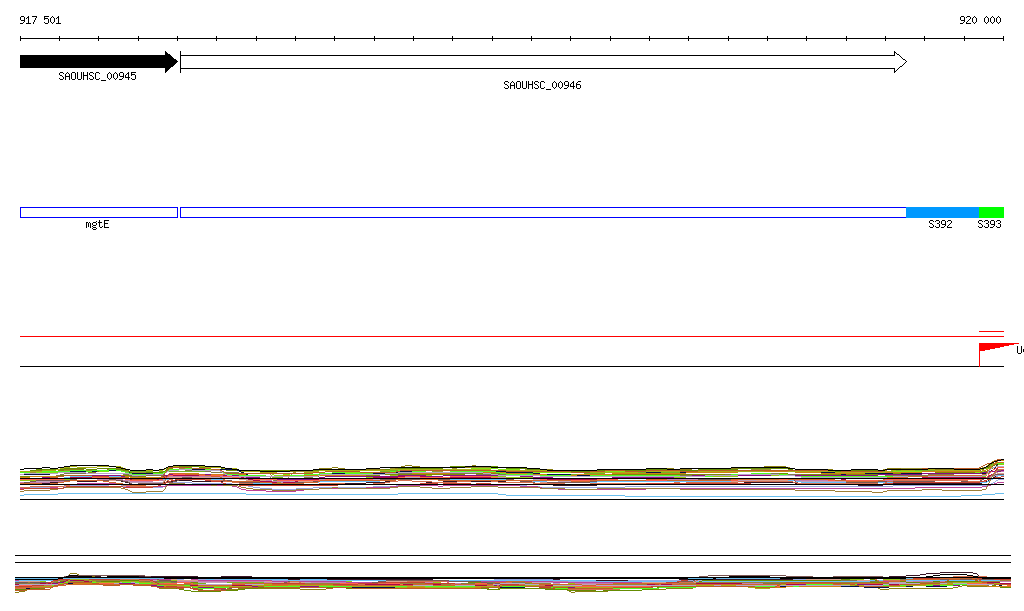
Task: Click the short red line above the flag
Action: point(991,331)
